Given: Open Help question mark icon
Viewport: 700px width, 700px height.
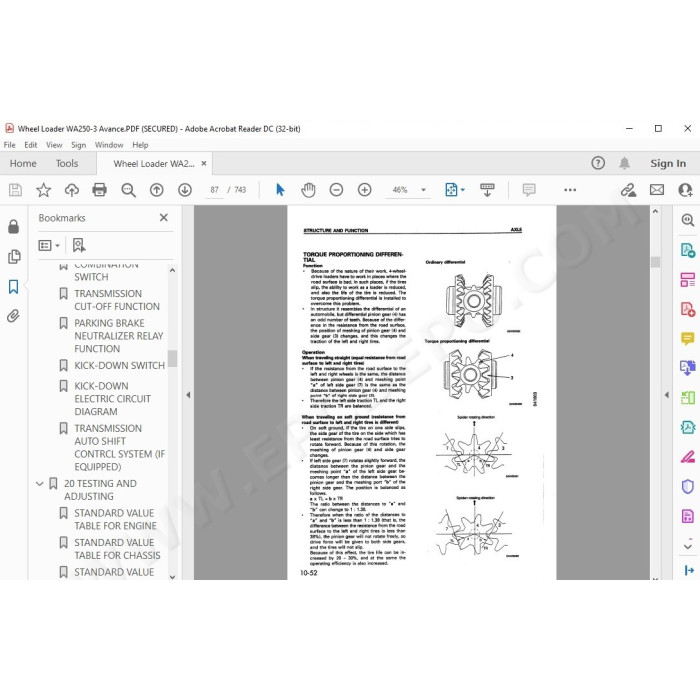Looking at the screenshot, I should click(x=598, y=163).
